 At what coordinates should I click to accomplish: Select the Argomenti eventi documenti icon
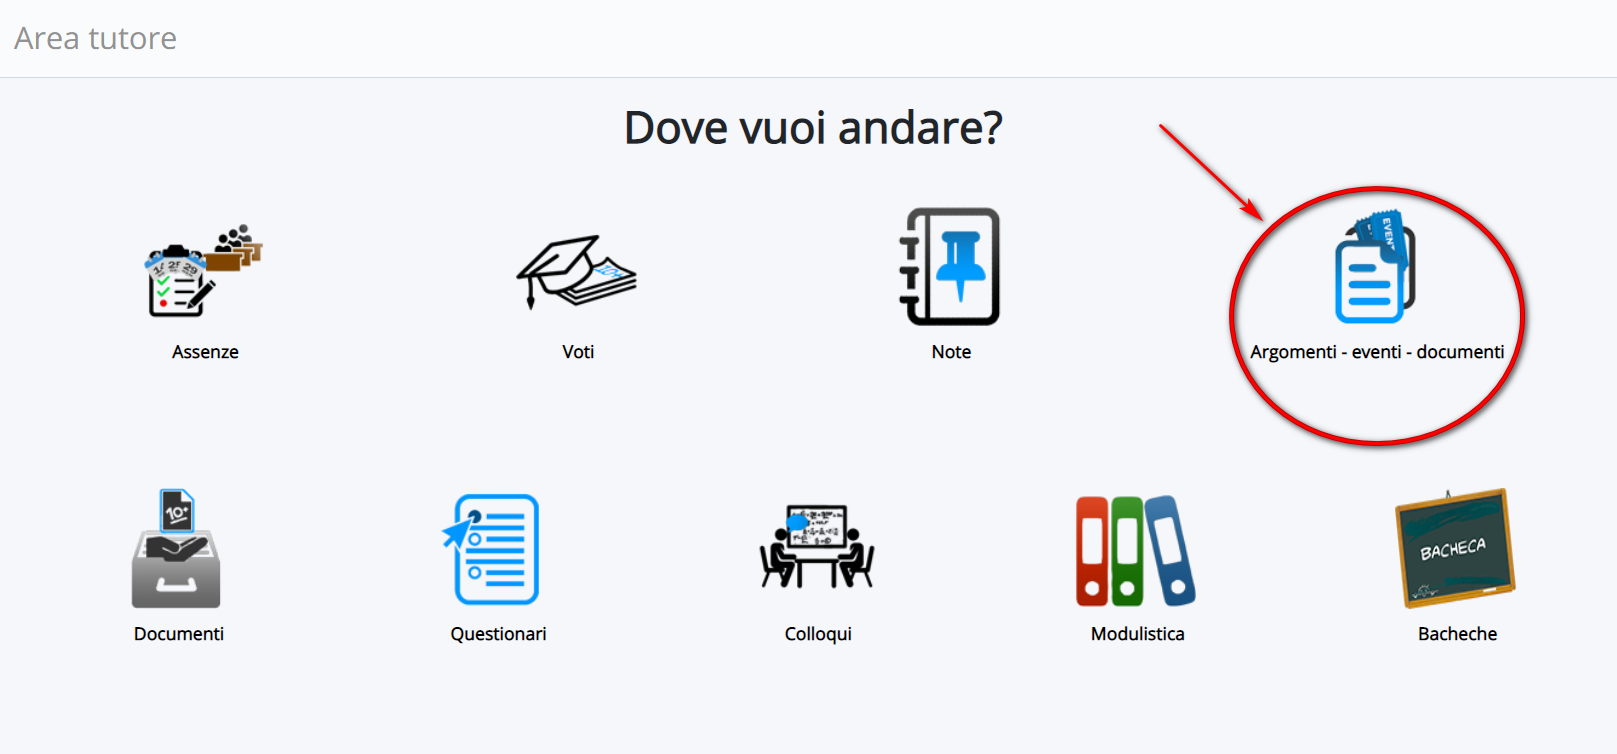pyautogui.click(x=1376, y=267)
